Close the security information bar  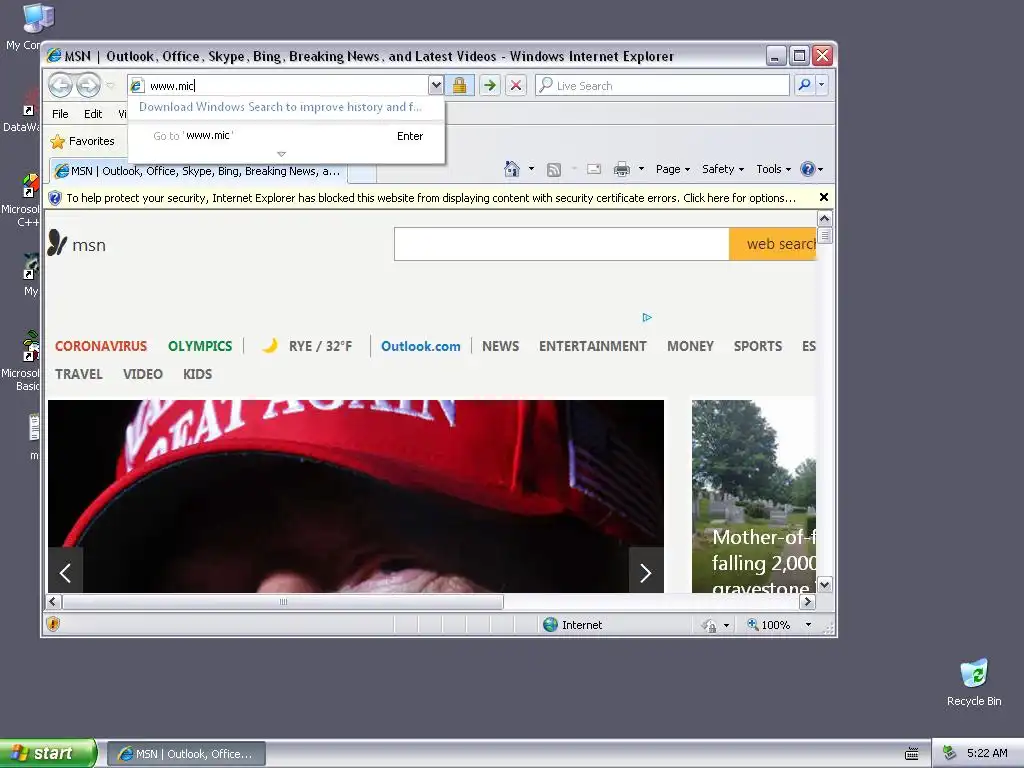point(824,197)
